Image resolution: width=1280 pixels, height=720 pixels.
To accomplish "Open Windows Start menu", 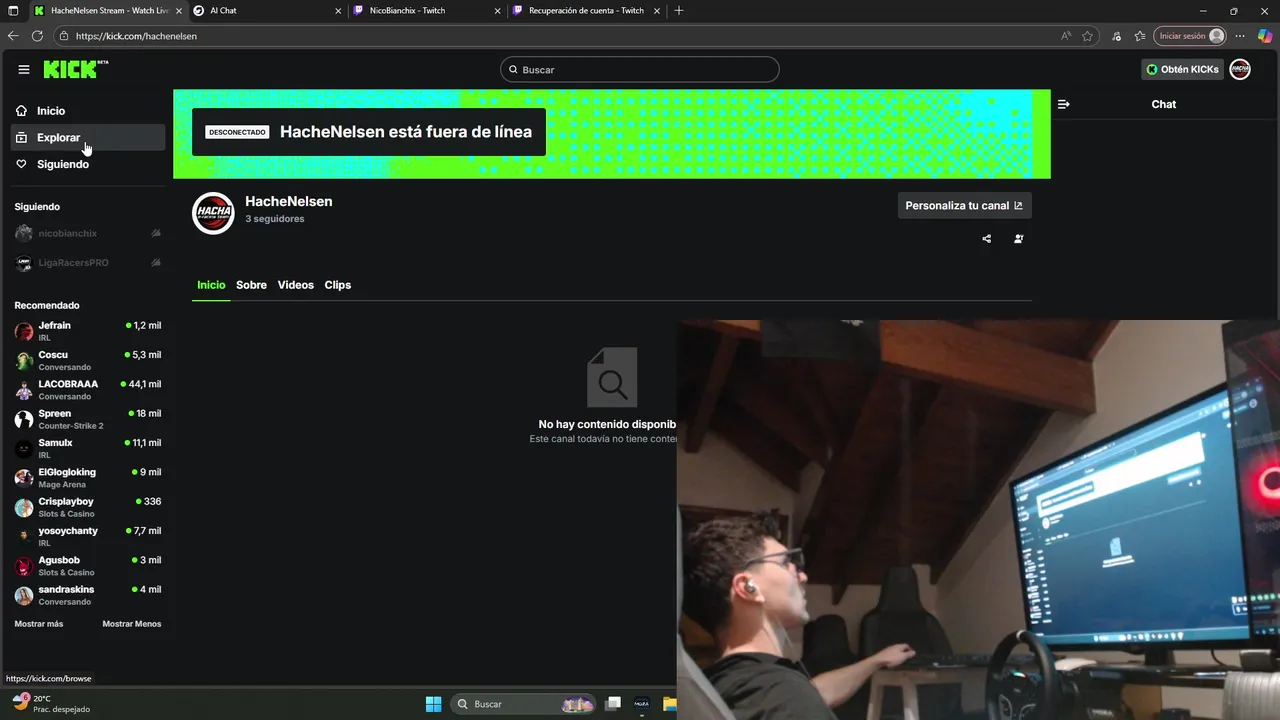I will [x=433, y=704].
